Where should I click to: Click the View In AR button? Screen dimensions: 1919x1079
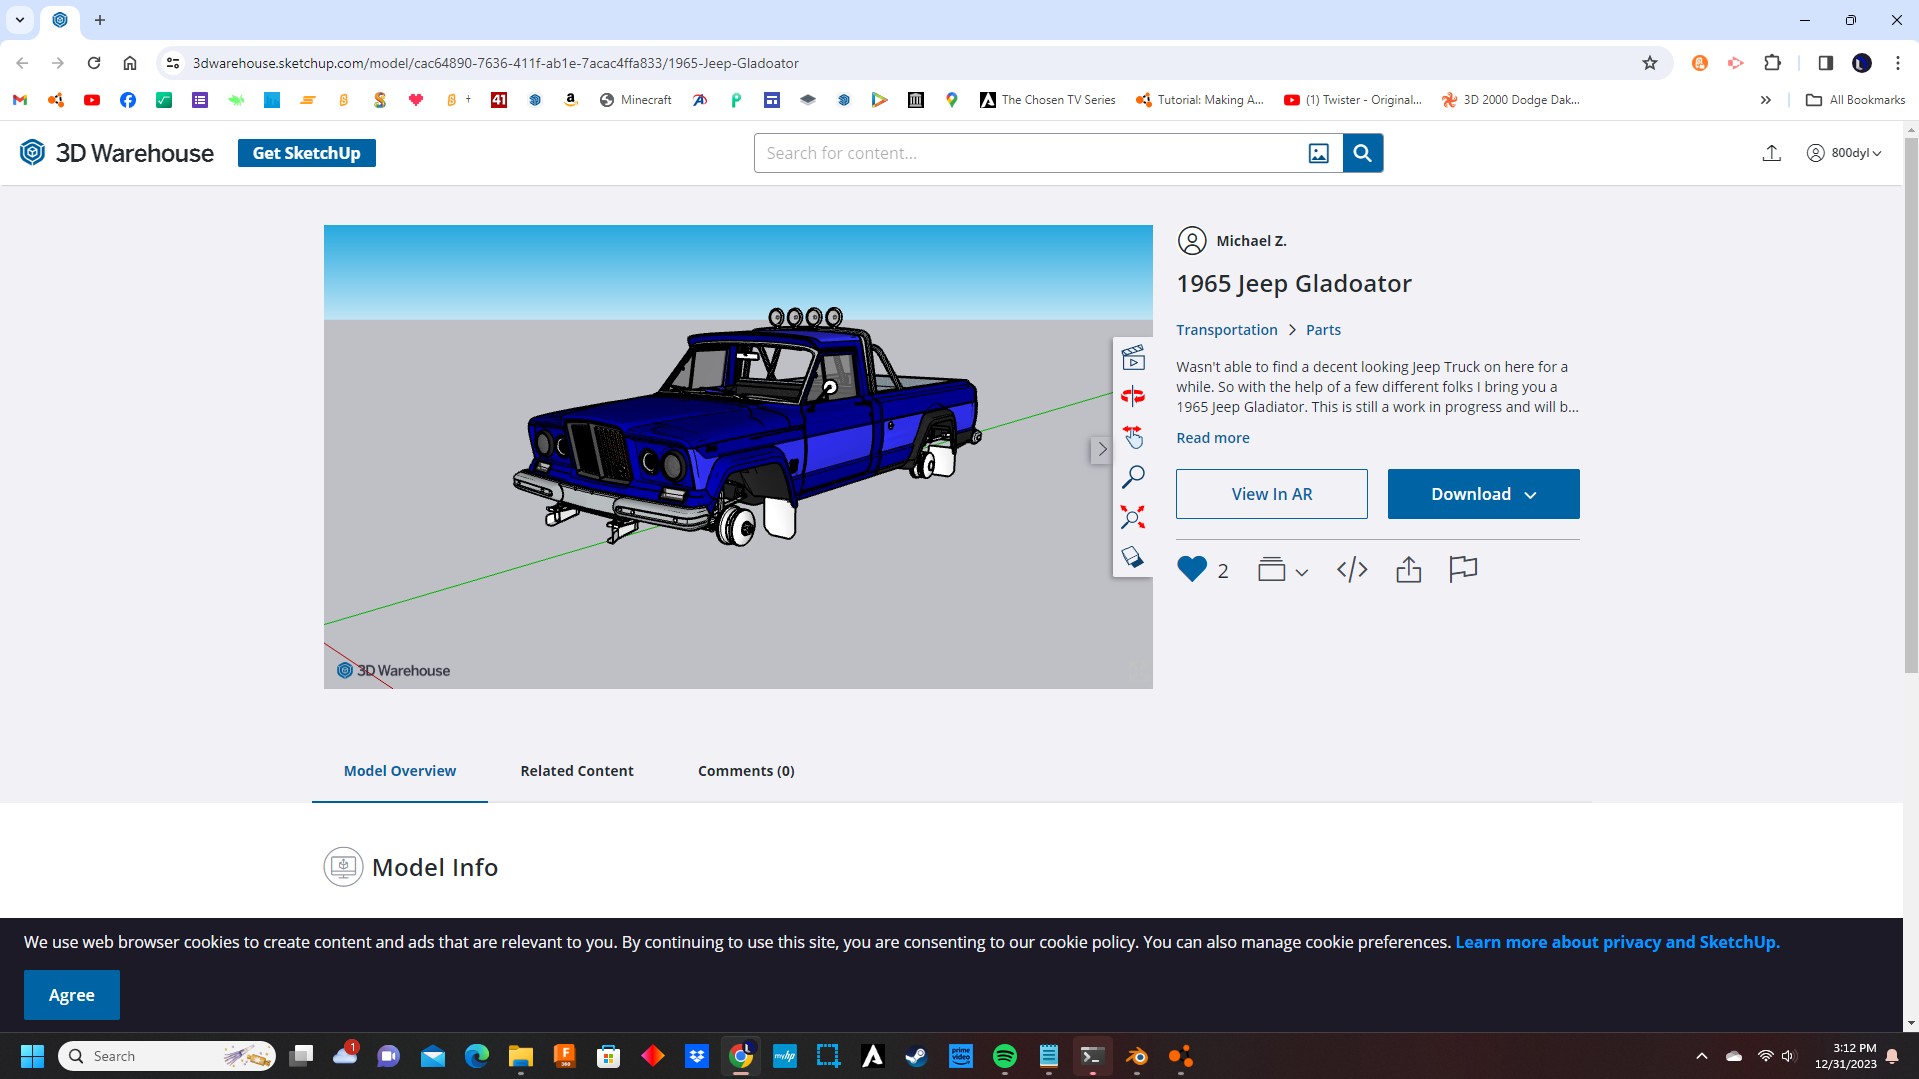tap(1271, 494)
